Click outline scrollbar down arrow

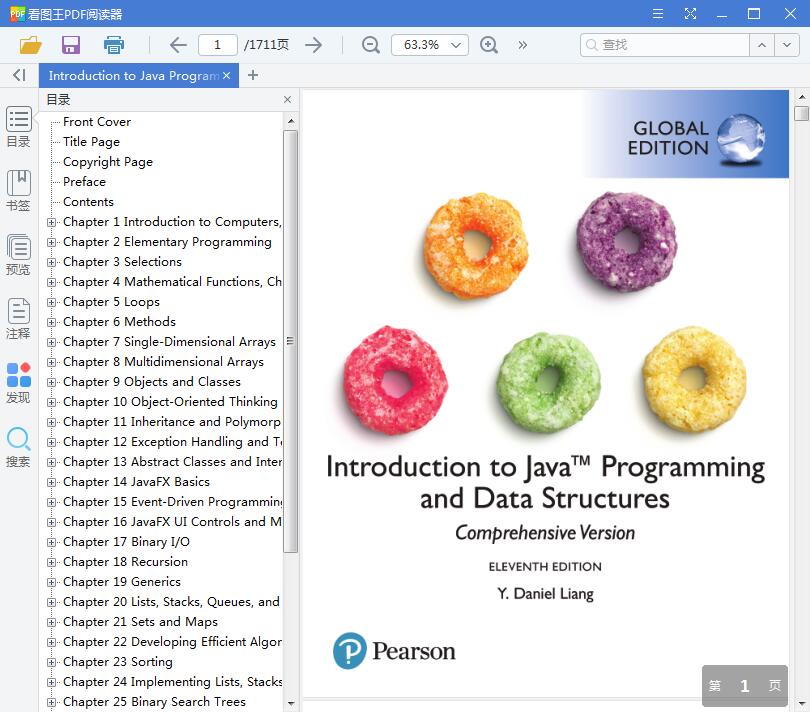[290, 703]
